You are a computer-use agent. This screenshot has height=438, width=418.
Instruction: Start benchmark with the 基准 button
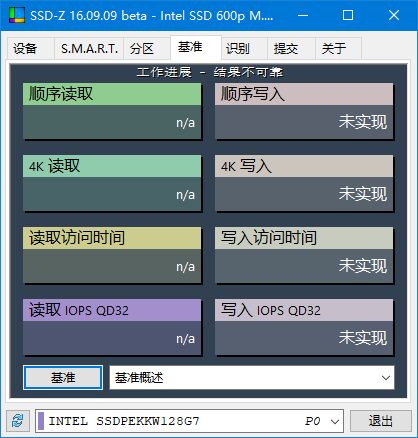coord(63,378)
